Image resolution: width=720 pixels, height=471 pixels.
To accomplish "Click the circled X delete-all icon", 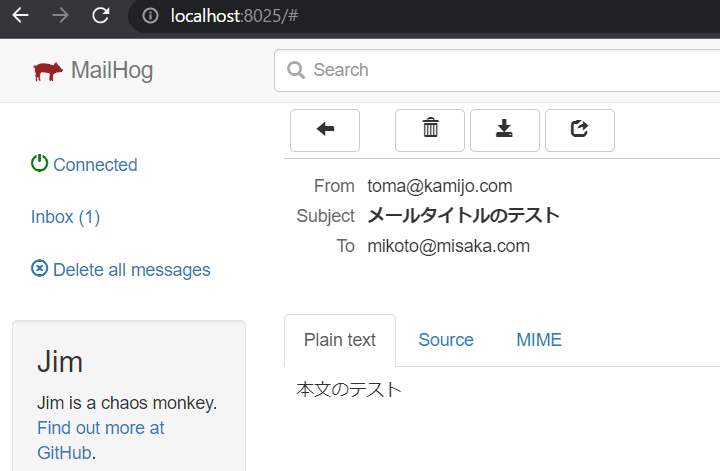I will (x=39, y=269).
